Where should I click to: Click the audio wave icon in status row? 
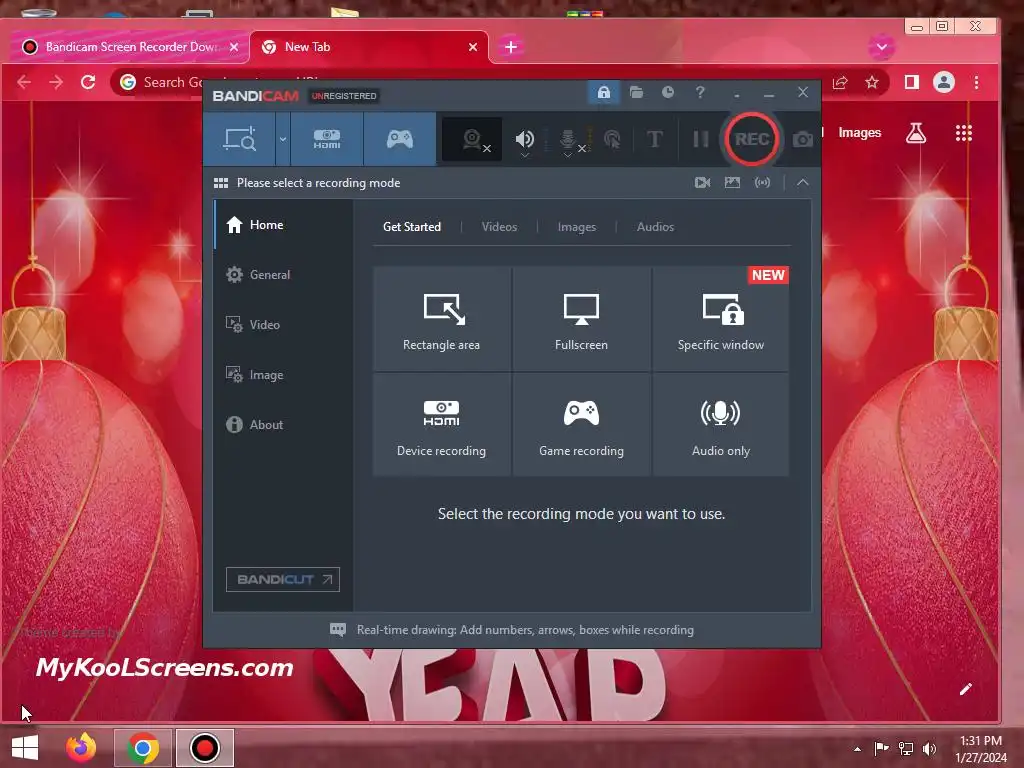tap(762, 182)
